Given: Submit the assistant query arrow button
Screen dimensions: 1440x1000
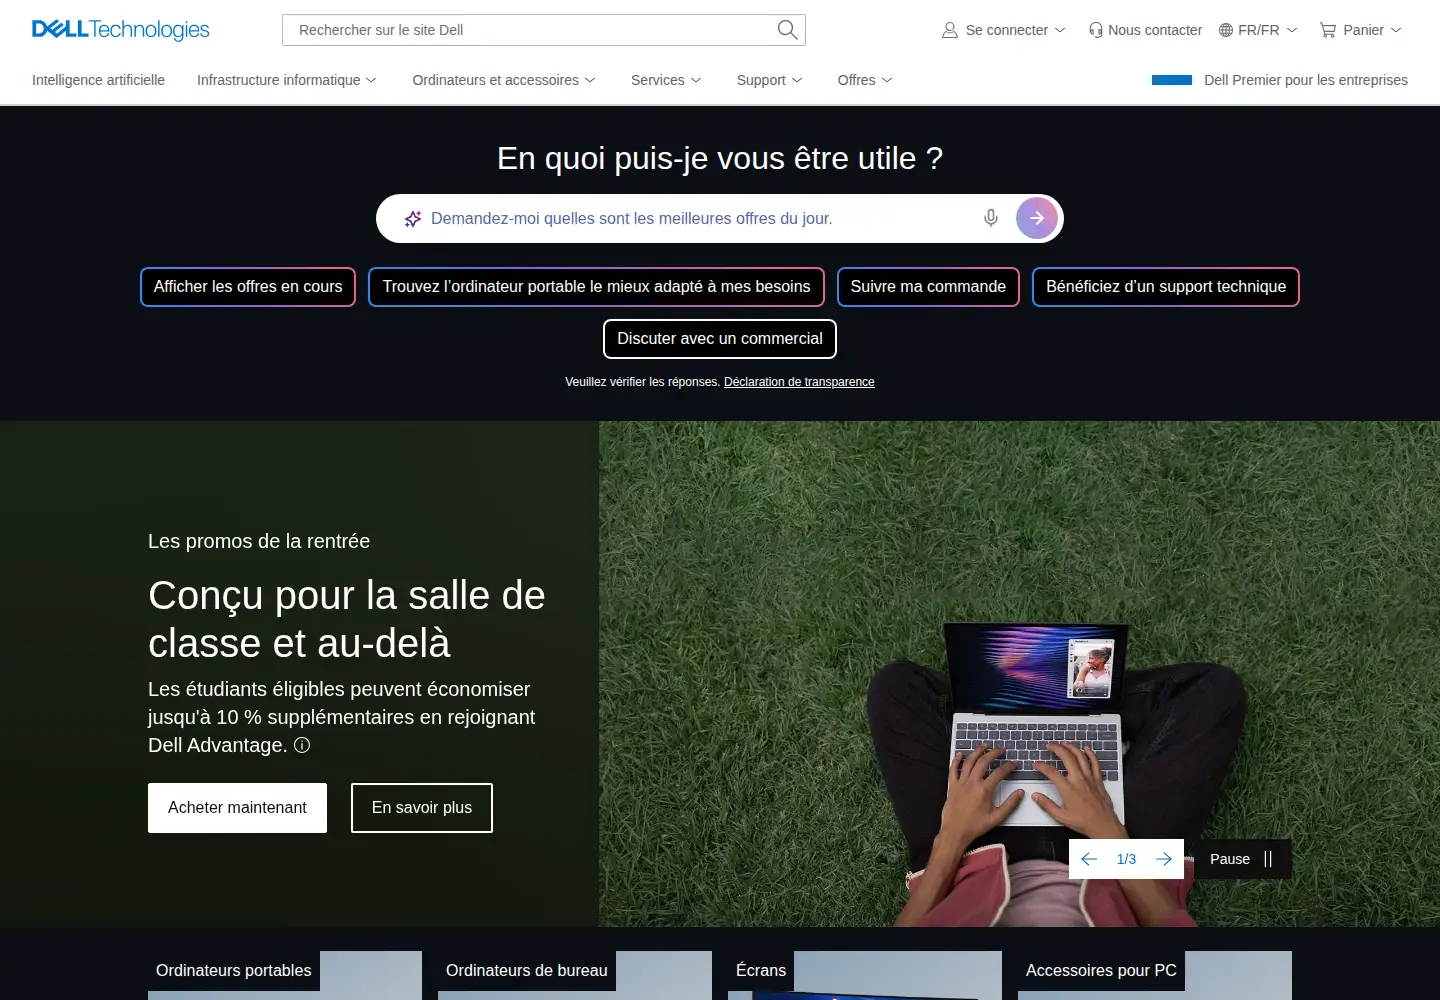Looking at the screenshot, I should click(x=1037, y=218).
